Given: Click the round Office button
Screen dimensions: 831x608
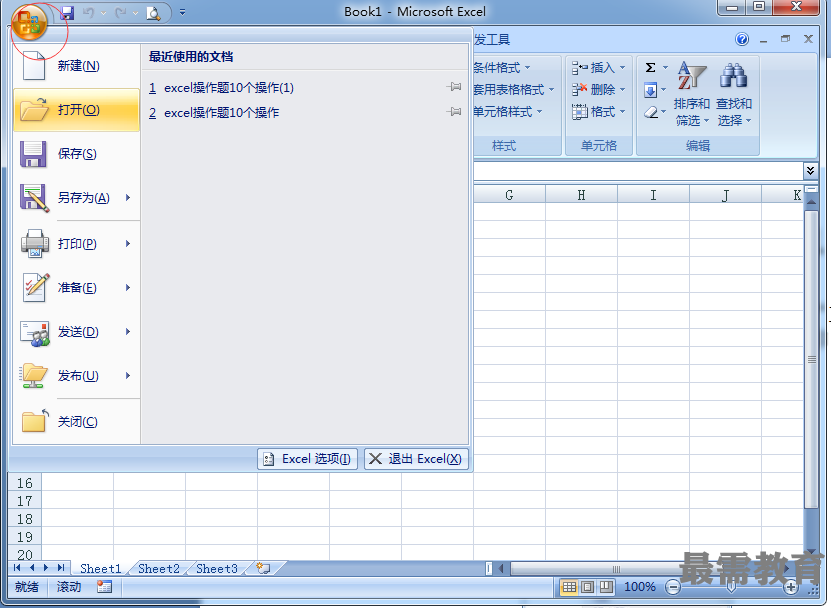Looking at the screenshot, I should 29,22.
